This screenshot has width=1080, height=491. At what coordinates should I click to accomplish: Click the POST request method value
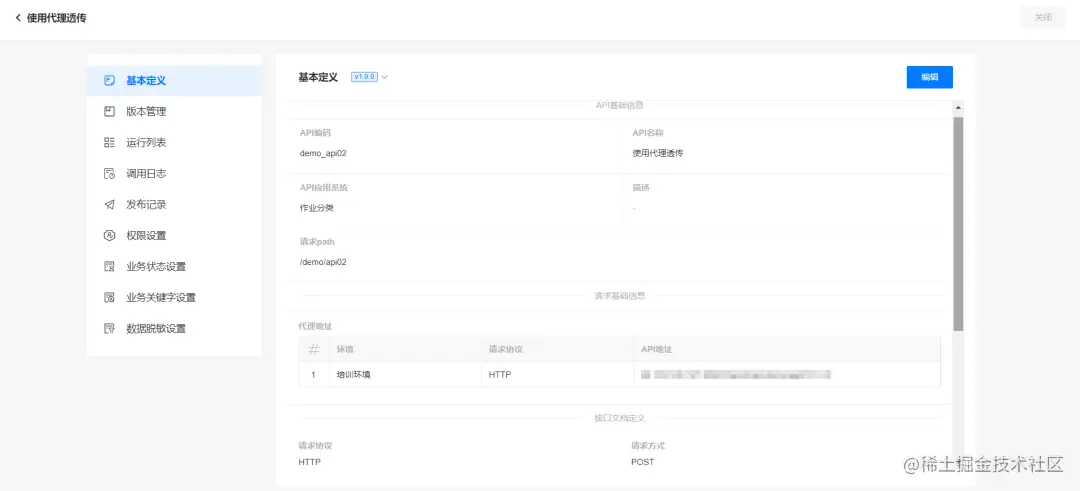tap(643, 462)
